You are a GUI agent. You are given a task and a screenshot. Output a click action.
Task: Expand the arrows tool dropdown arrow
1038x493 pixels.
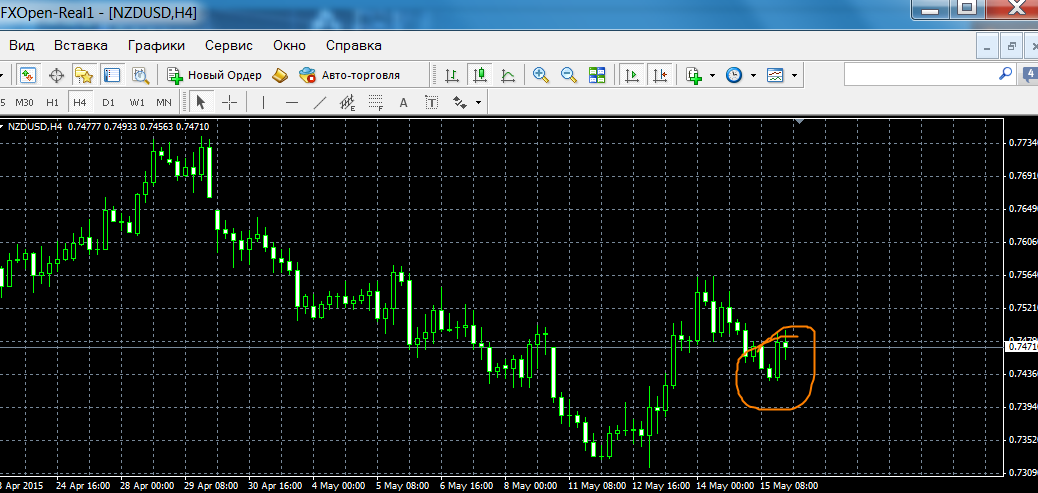pos(478,103)
